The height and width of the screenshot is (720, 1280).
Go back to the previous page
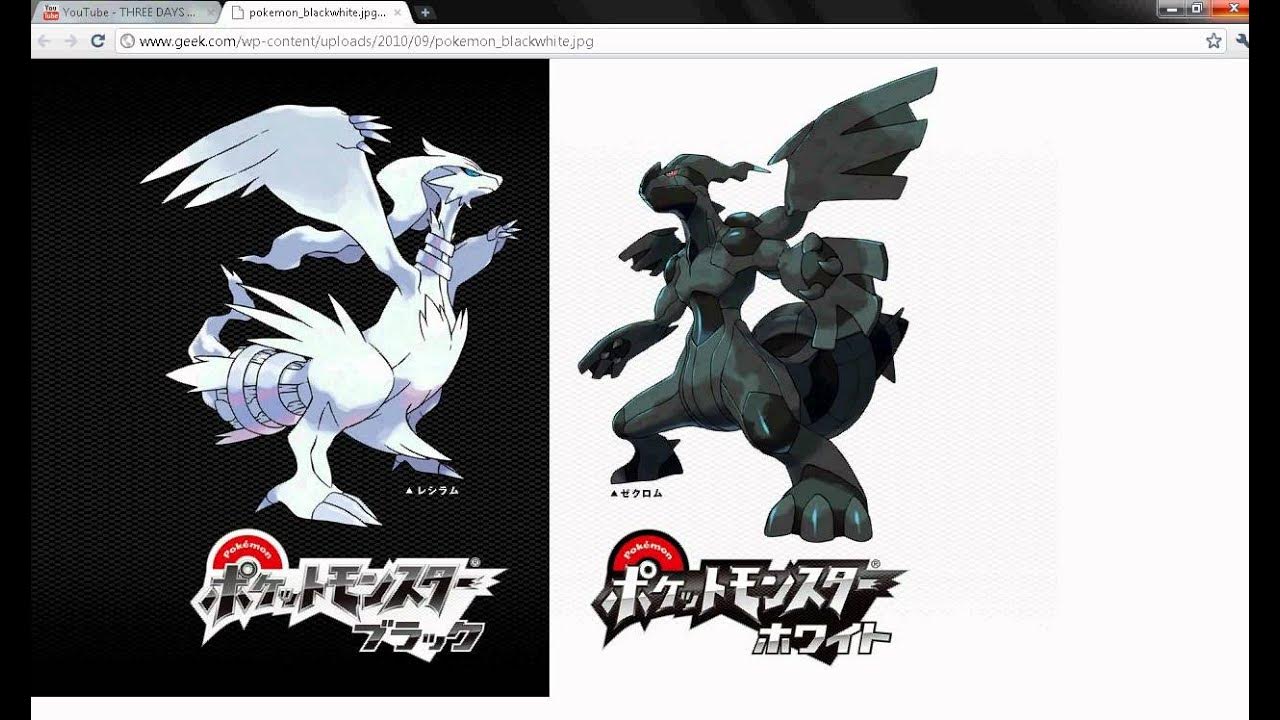[45, 41]
